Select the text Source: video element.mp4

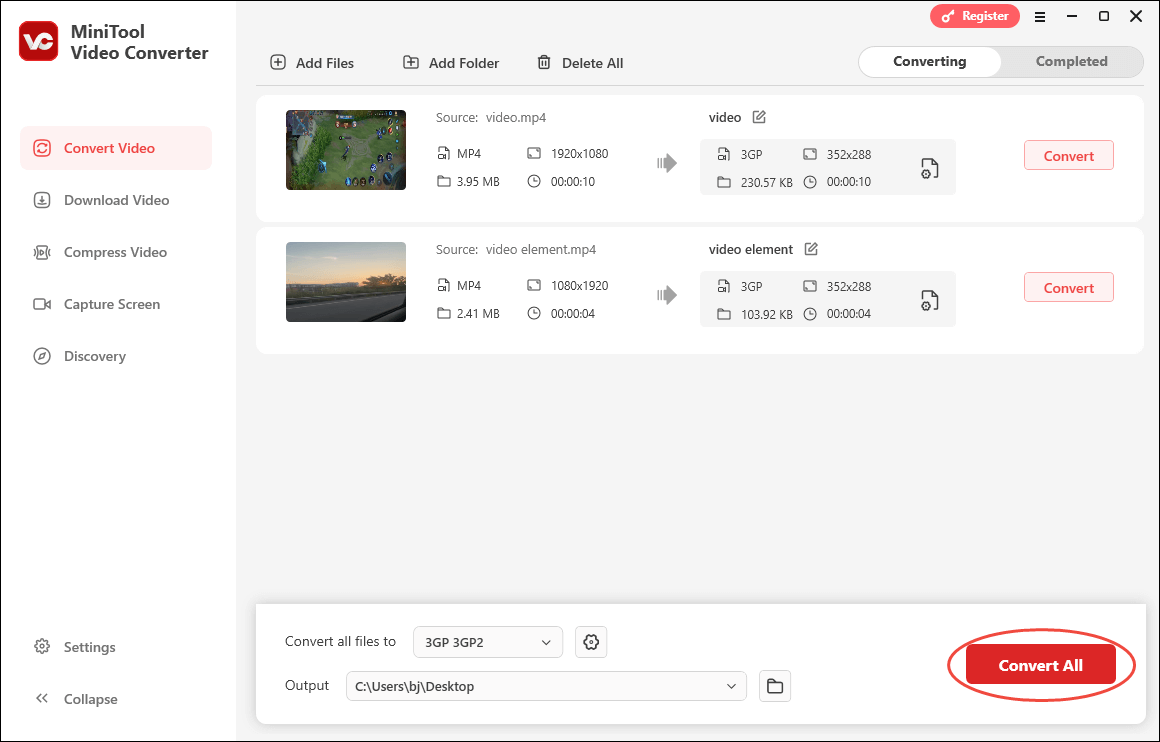coord(516,249)
